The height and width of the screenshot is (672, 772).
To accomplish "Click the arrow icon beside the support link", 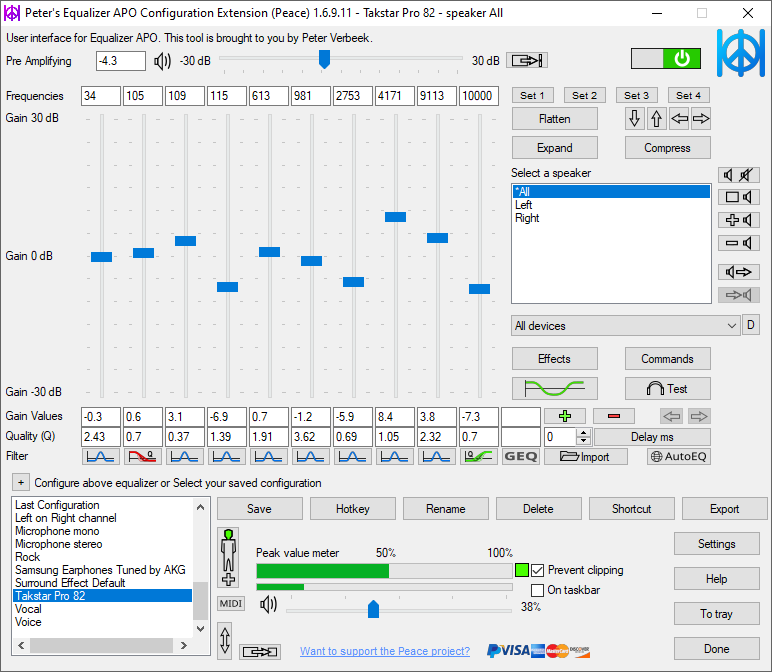I will tap(260, 652).
